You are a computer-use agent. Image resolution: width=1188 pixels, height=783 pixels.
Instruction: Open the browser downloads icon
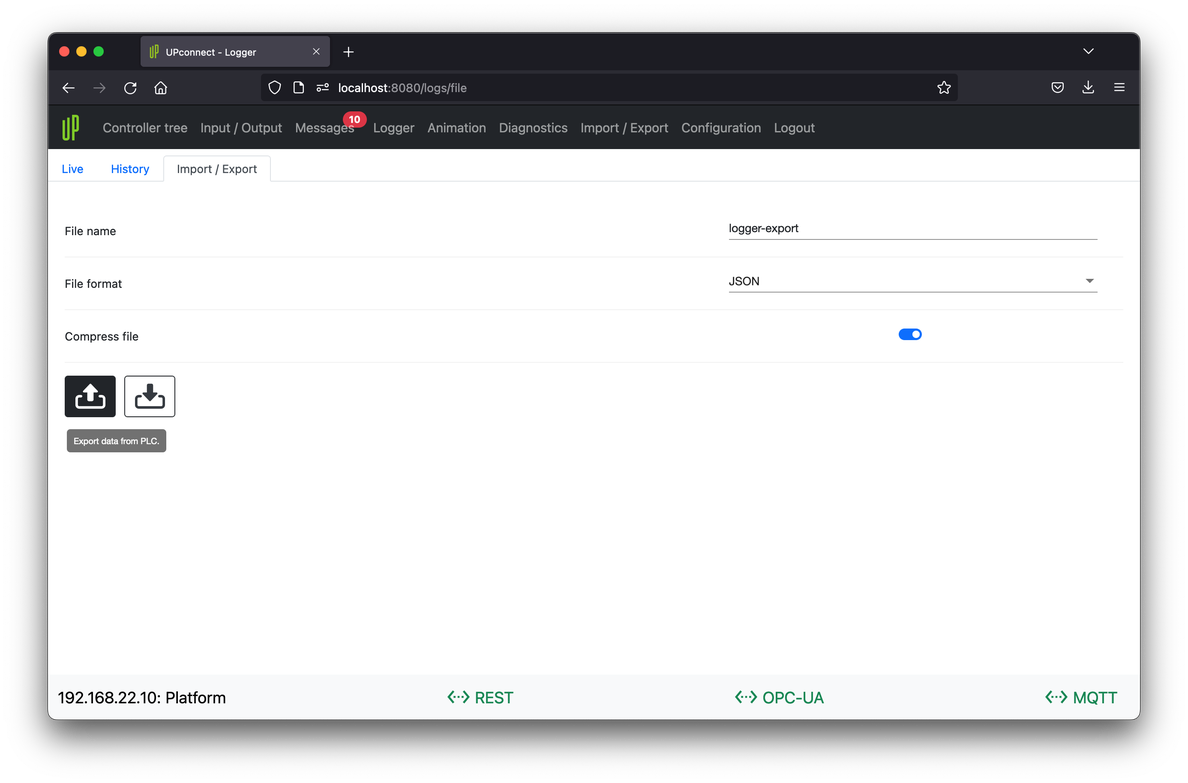(1088, 88)
